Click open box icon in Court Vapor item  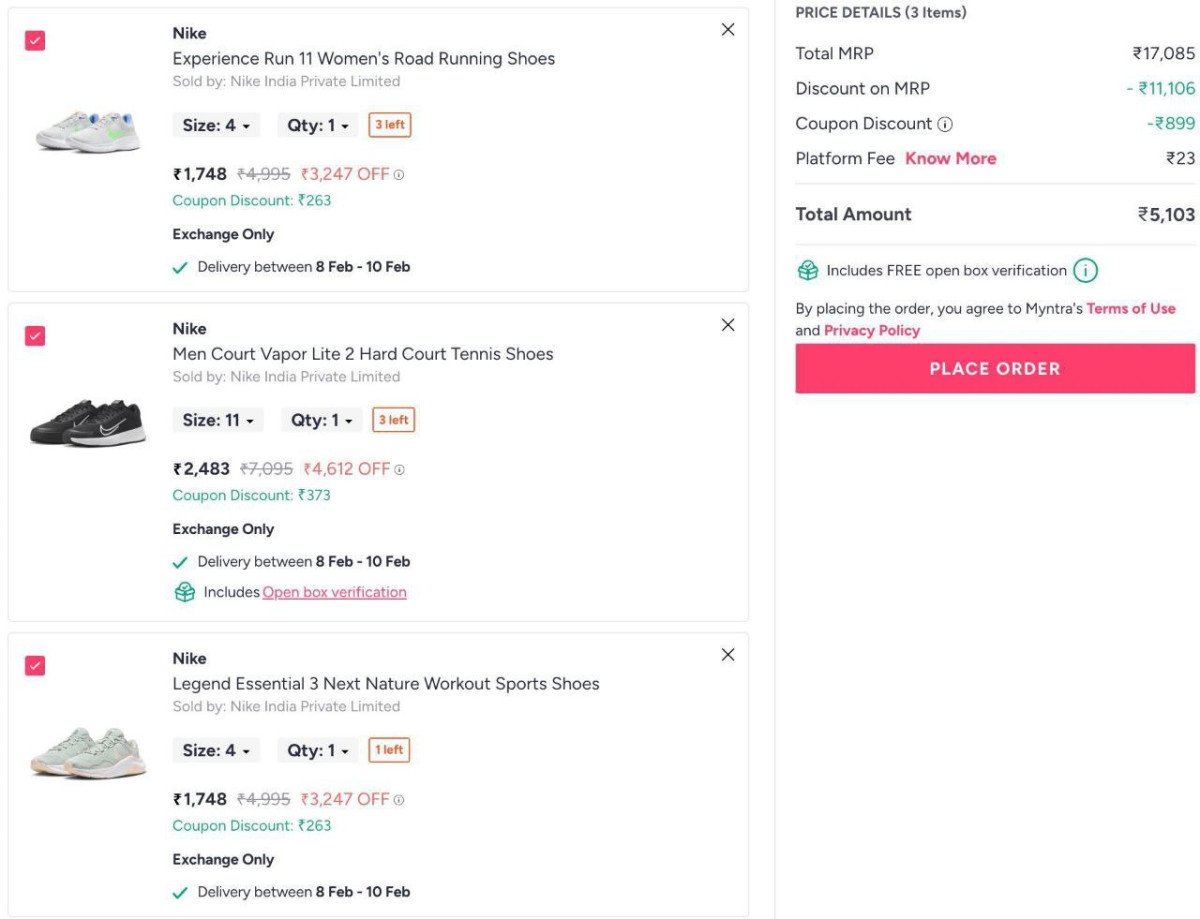(x=184, y=592)
